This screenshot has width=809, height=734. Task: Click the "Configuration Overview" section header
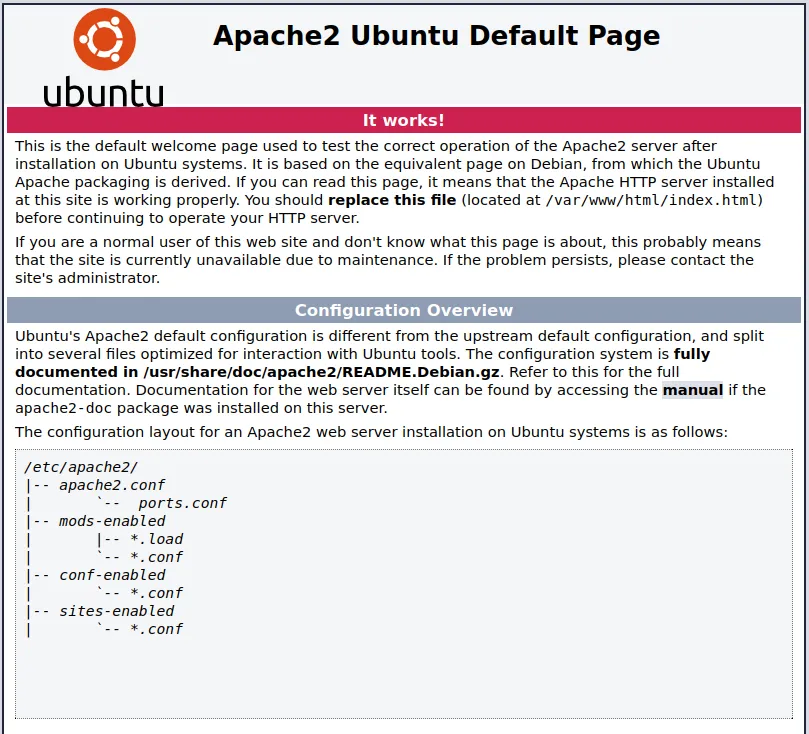pyautogui.click(x=403, y=310)
